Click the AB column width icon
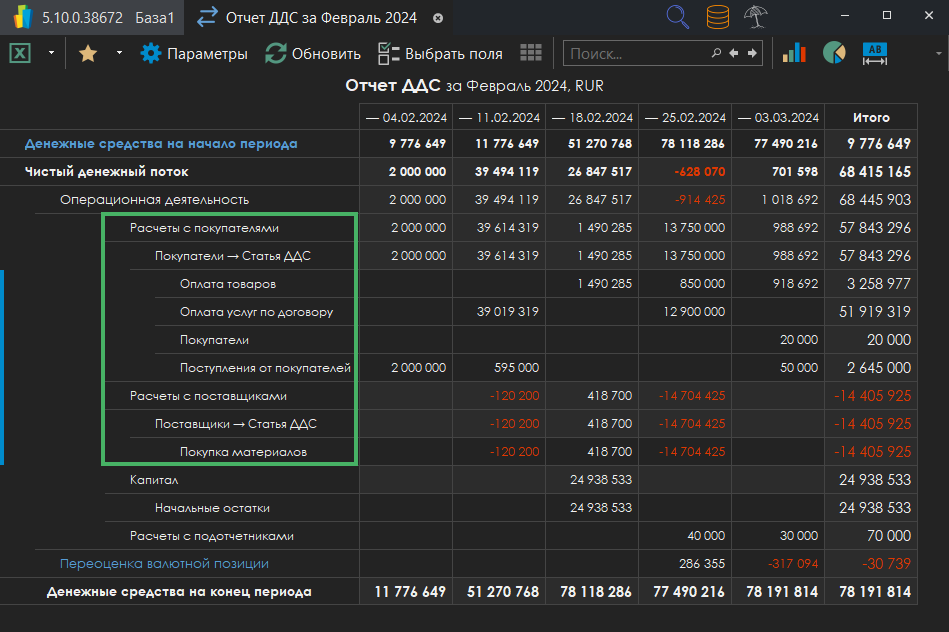This screenshot has height=632, width=949. [x=874, y=54]
